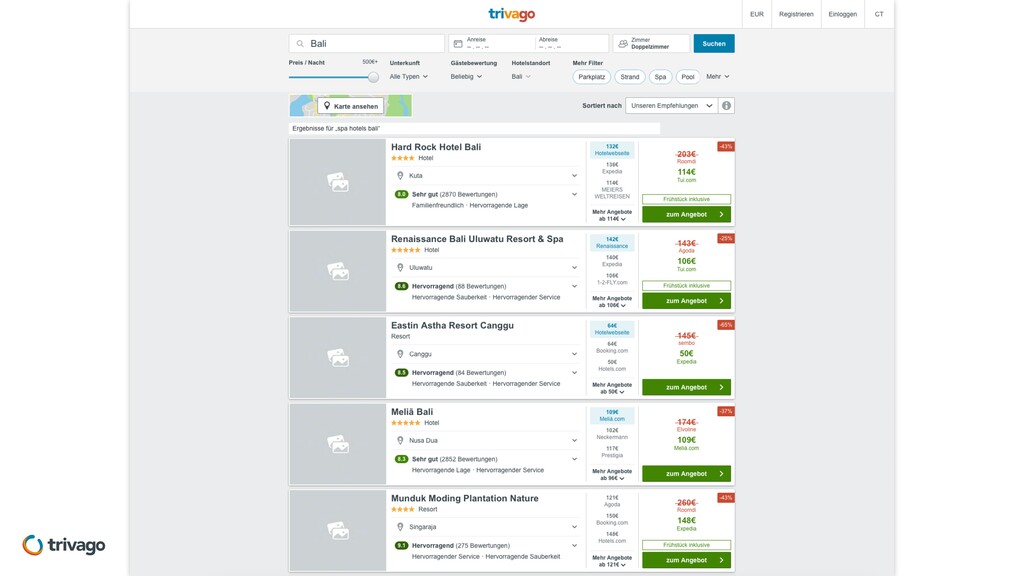Click the -43% discount tag for Hard Rock Hotel
Viewport: 1024px width, 576px height.
point(726,147)
